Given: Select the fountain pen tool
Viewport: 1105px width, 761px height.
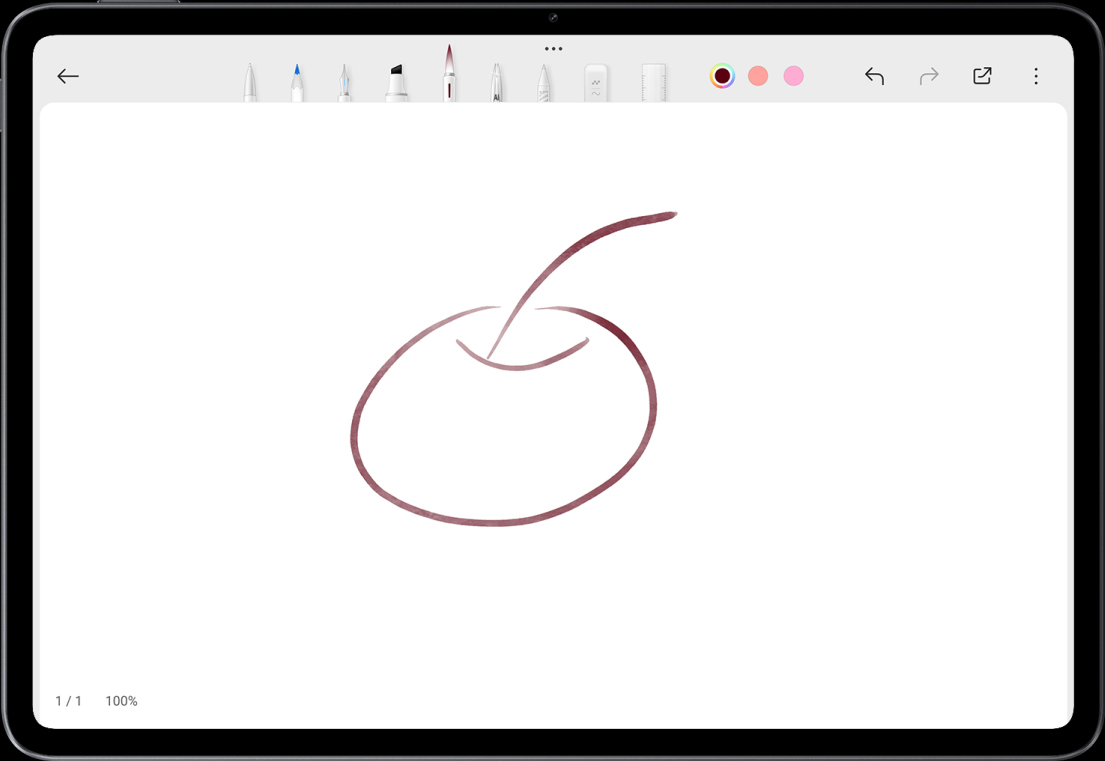Looking at the screenshot, I should click(345, 82).
